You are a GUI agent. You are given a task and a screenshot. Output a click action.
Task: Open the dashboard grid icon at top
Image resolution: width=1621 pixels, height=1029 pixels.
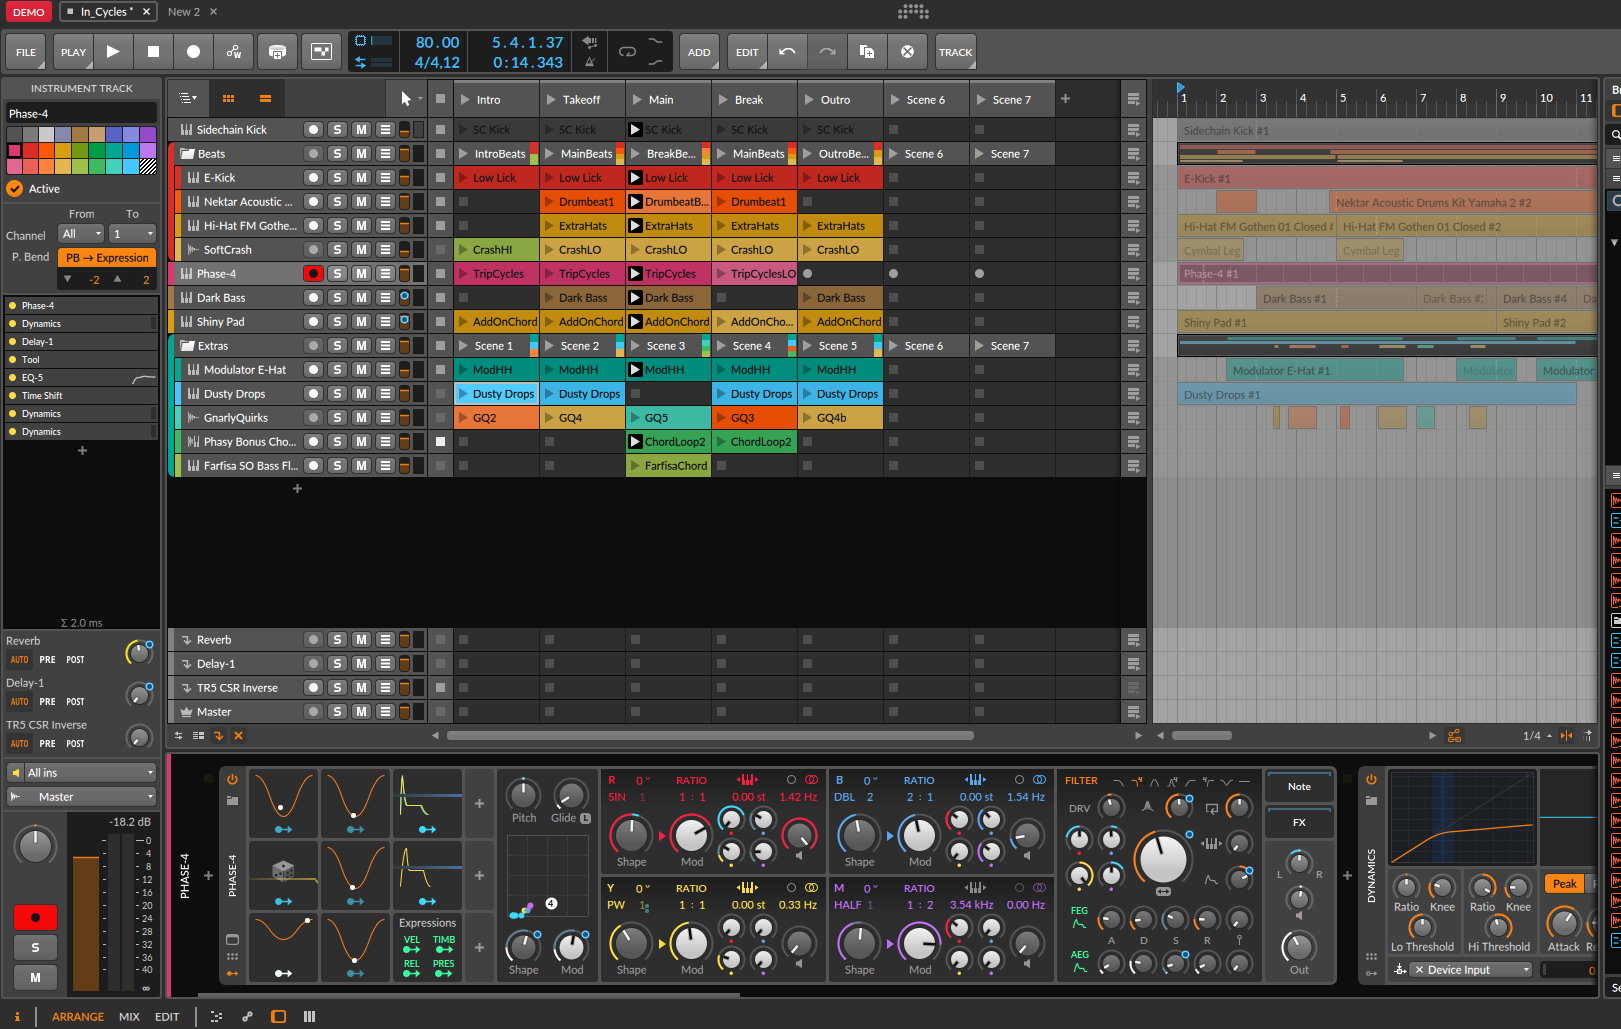[x=913, y=12]
